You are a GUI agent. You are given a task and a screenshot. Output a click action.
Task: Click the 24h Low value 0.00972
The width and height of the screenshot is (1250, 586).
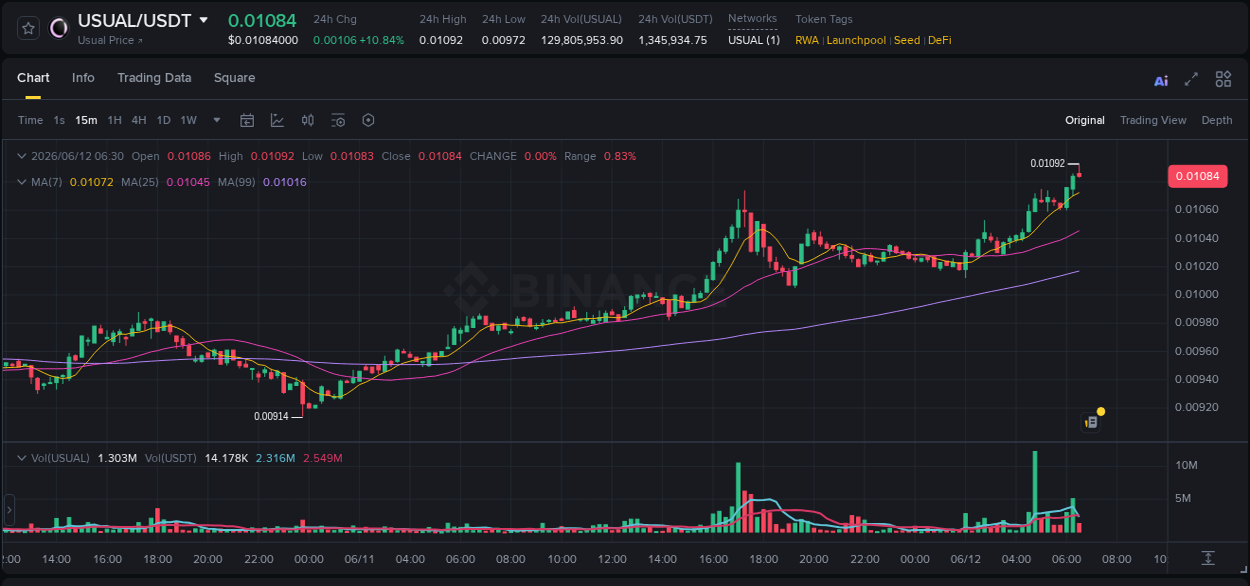503,40
